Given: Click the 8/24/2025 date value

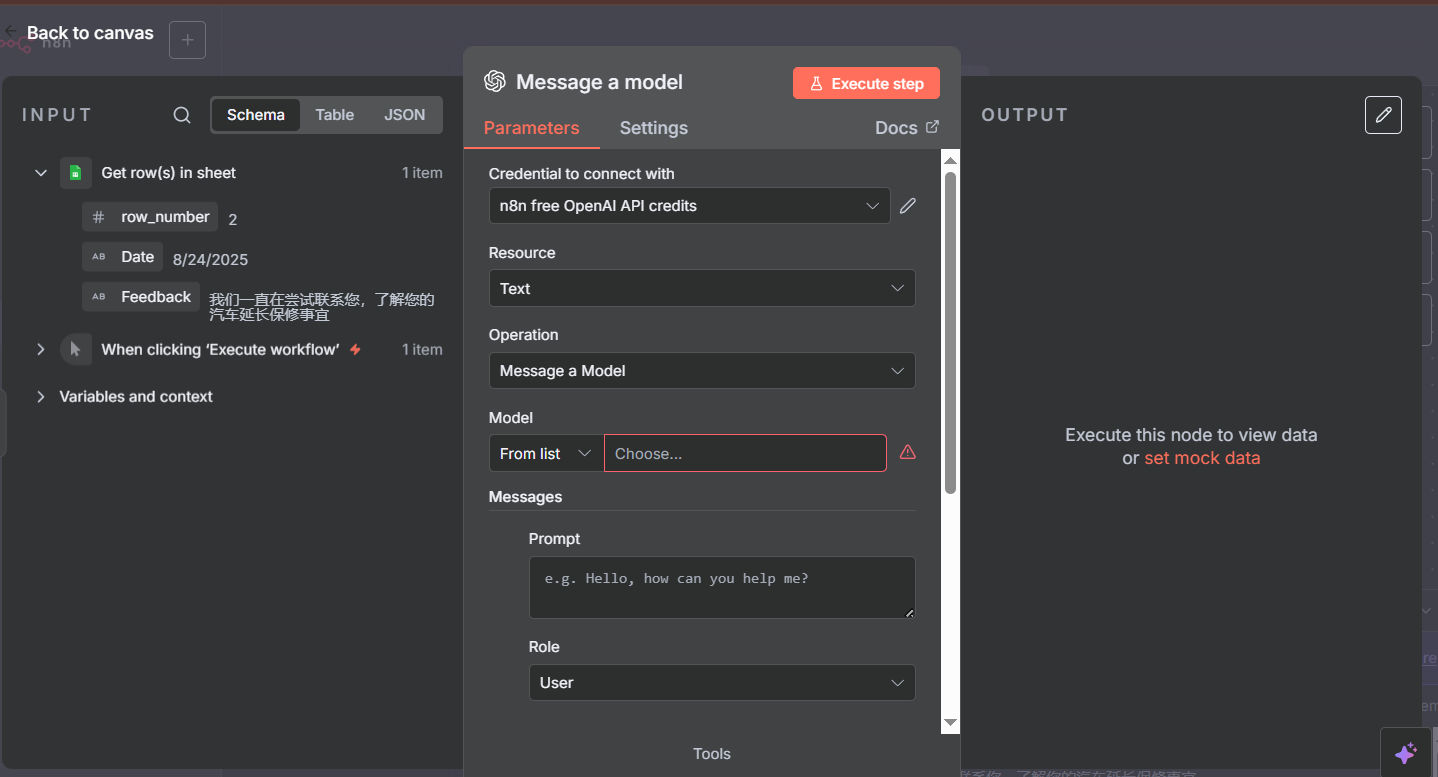Looking at the screenshot, I should click(210, 259).
